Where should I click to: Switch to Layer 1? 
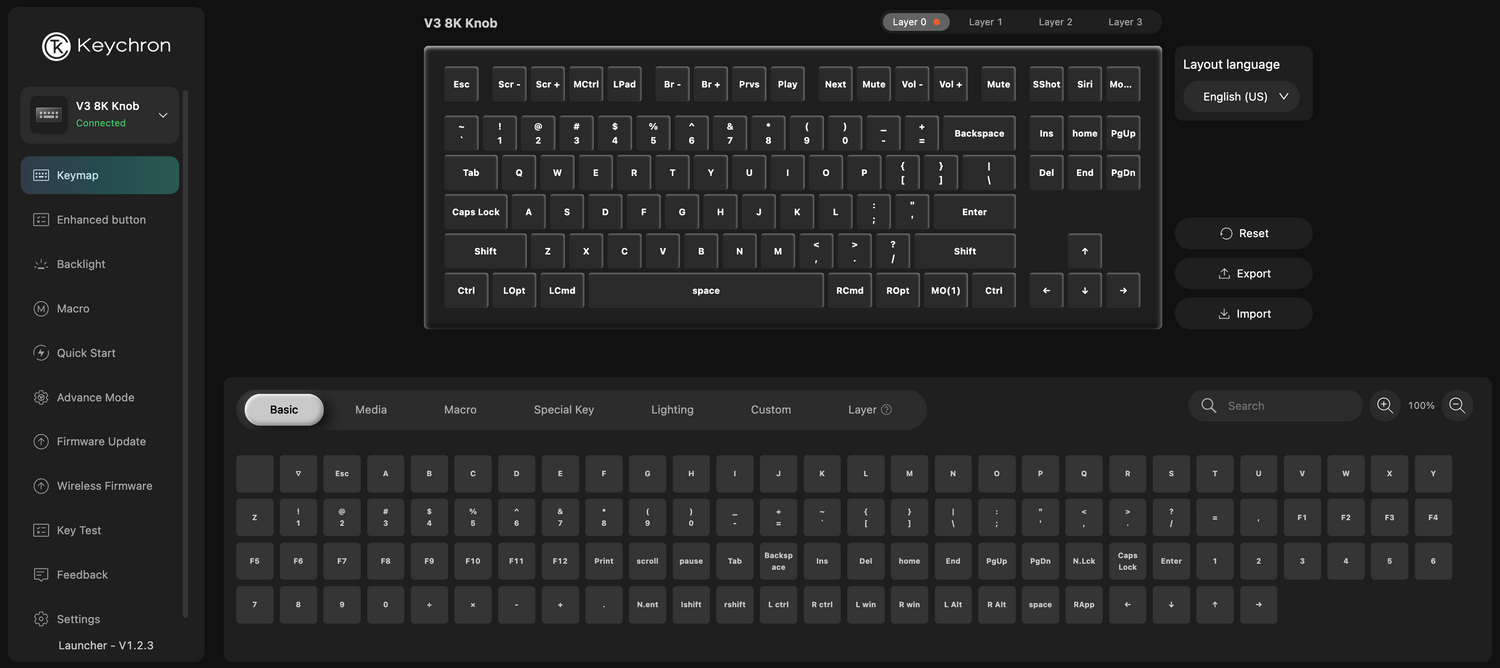pos(985,22)
